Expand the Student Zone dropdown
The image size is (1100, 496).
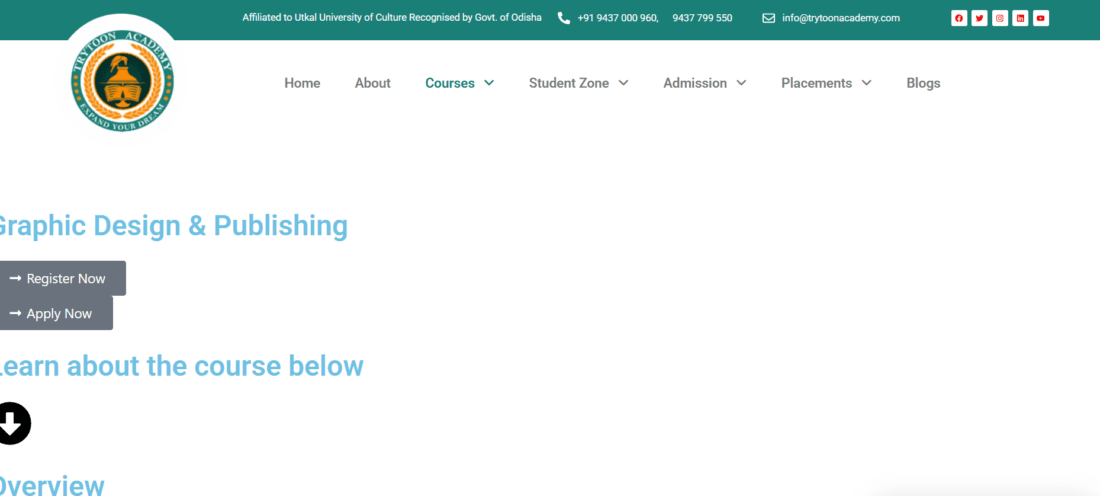point(578,83)
